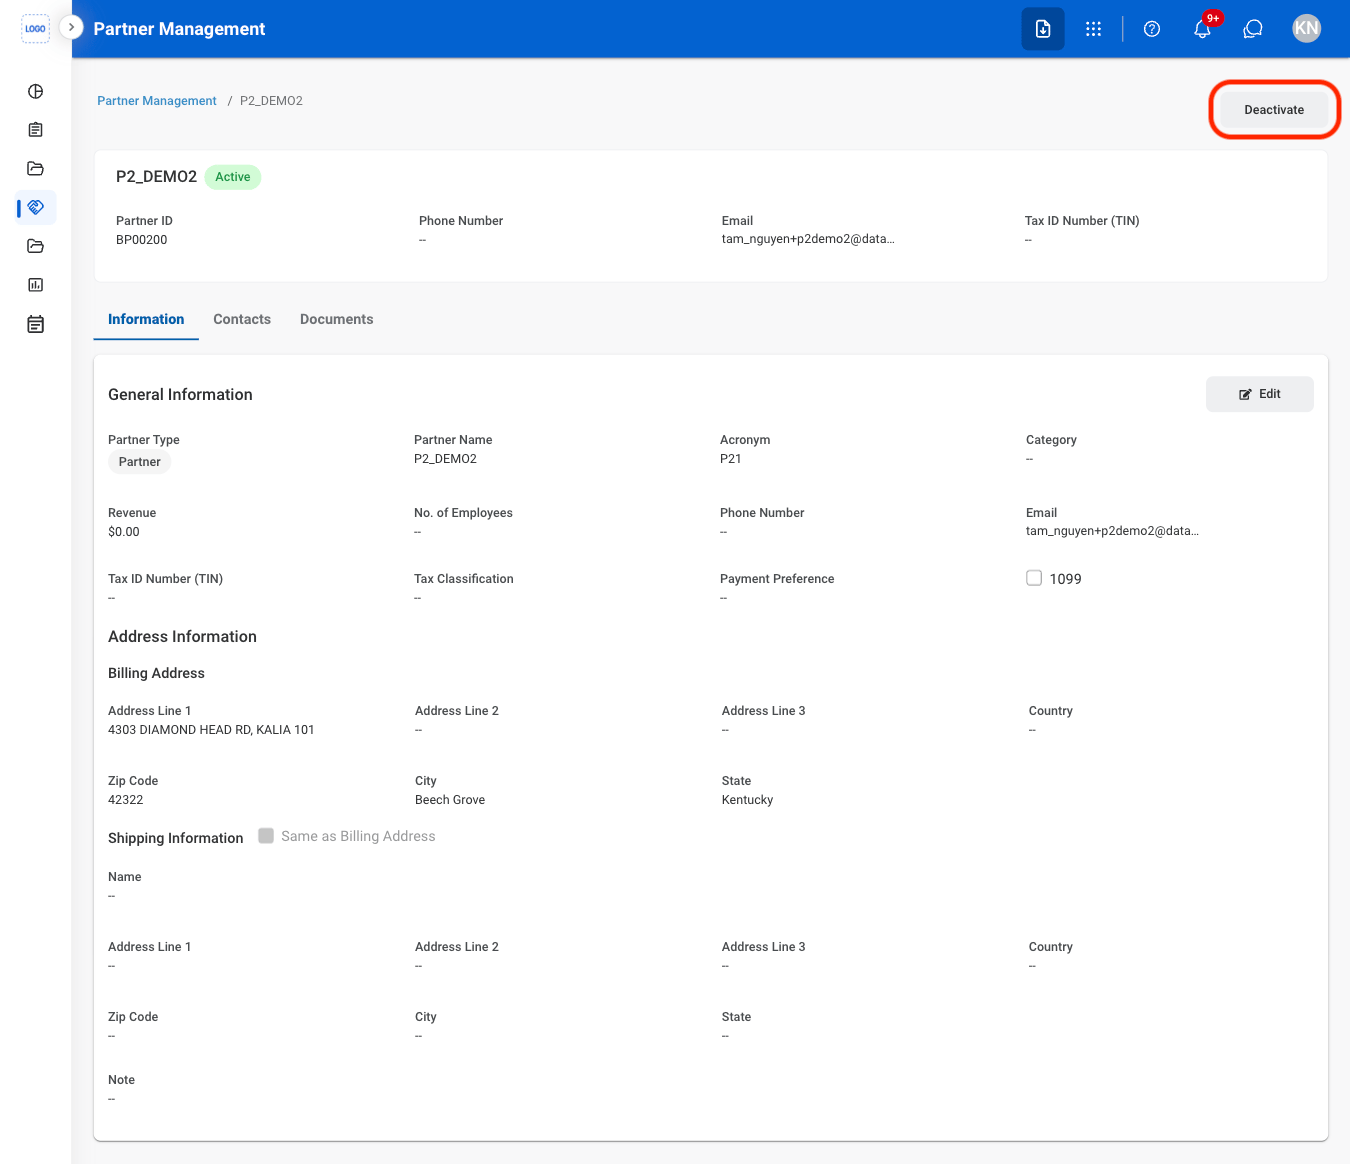Click Acronym value P21
Image resolution: width=1350 pixels, height=1164 pixels.
(x=731, y=459)
